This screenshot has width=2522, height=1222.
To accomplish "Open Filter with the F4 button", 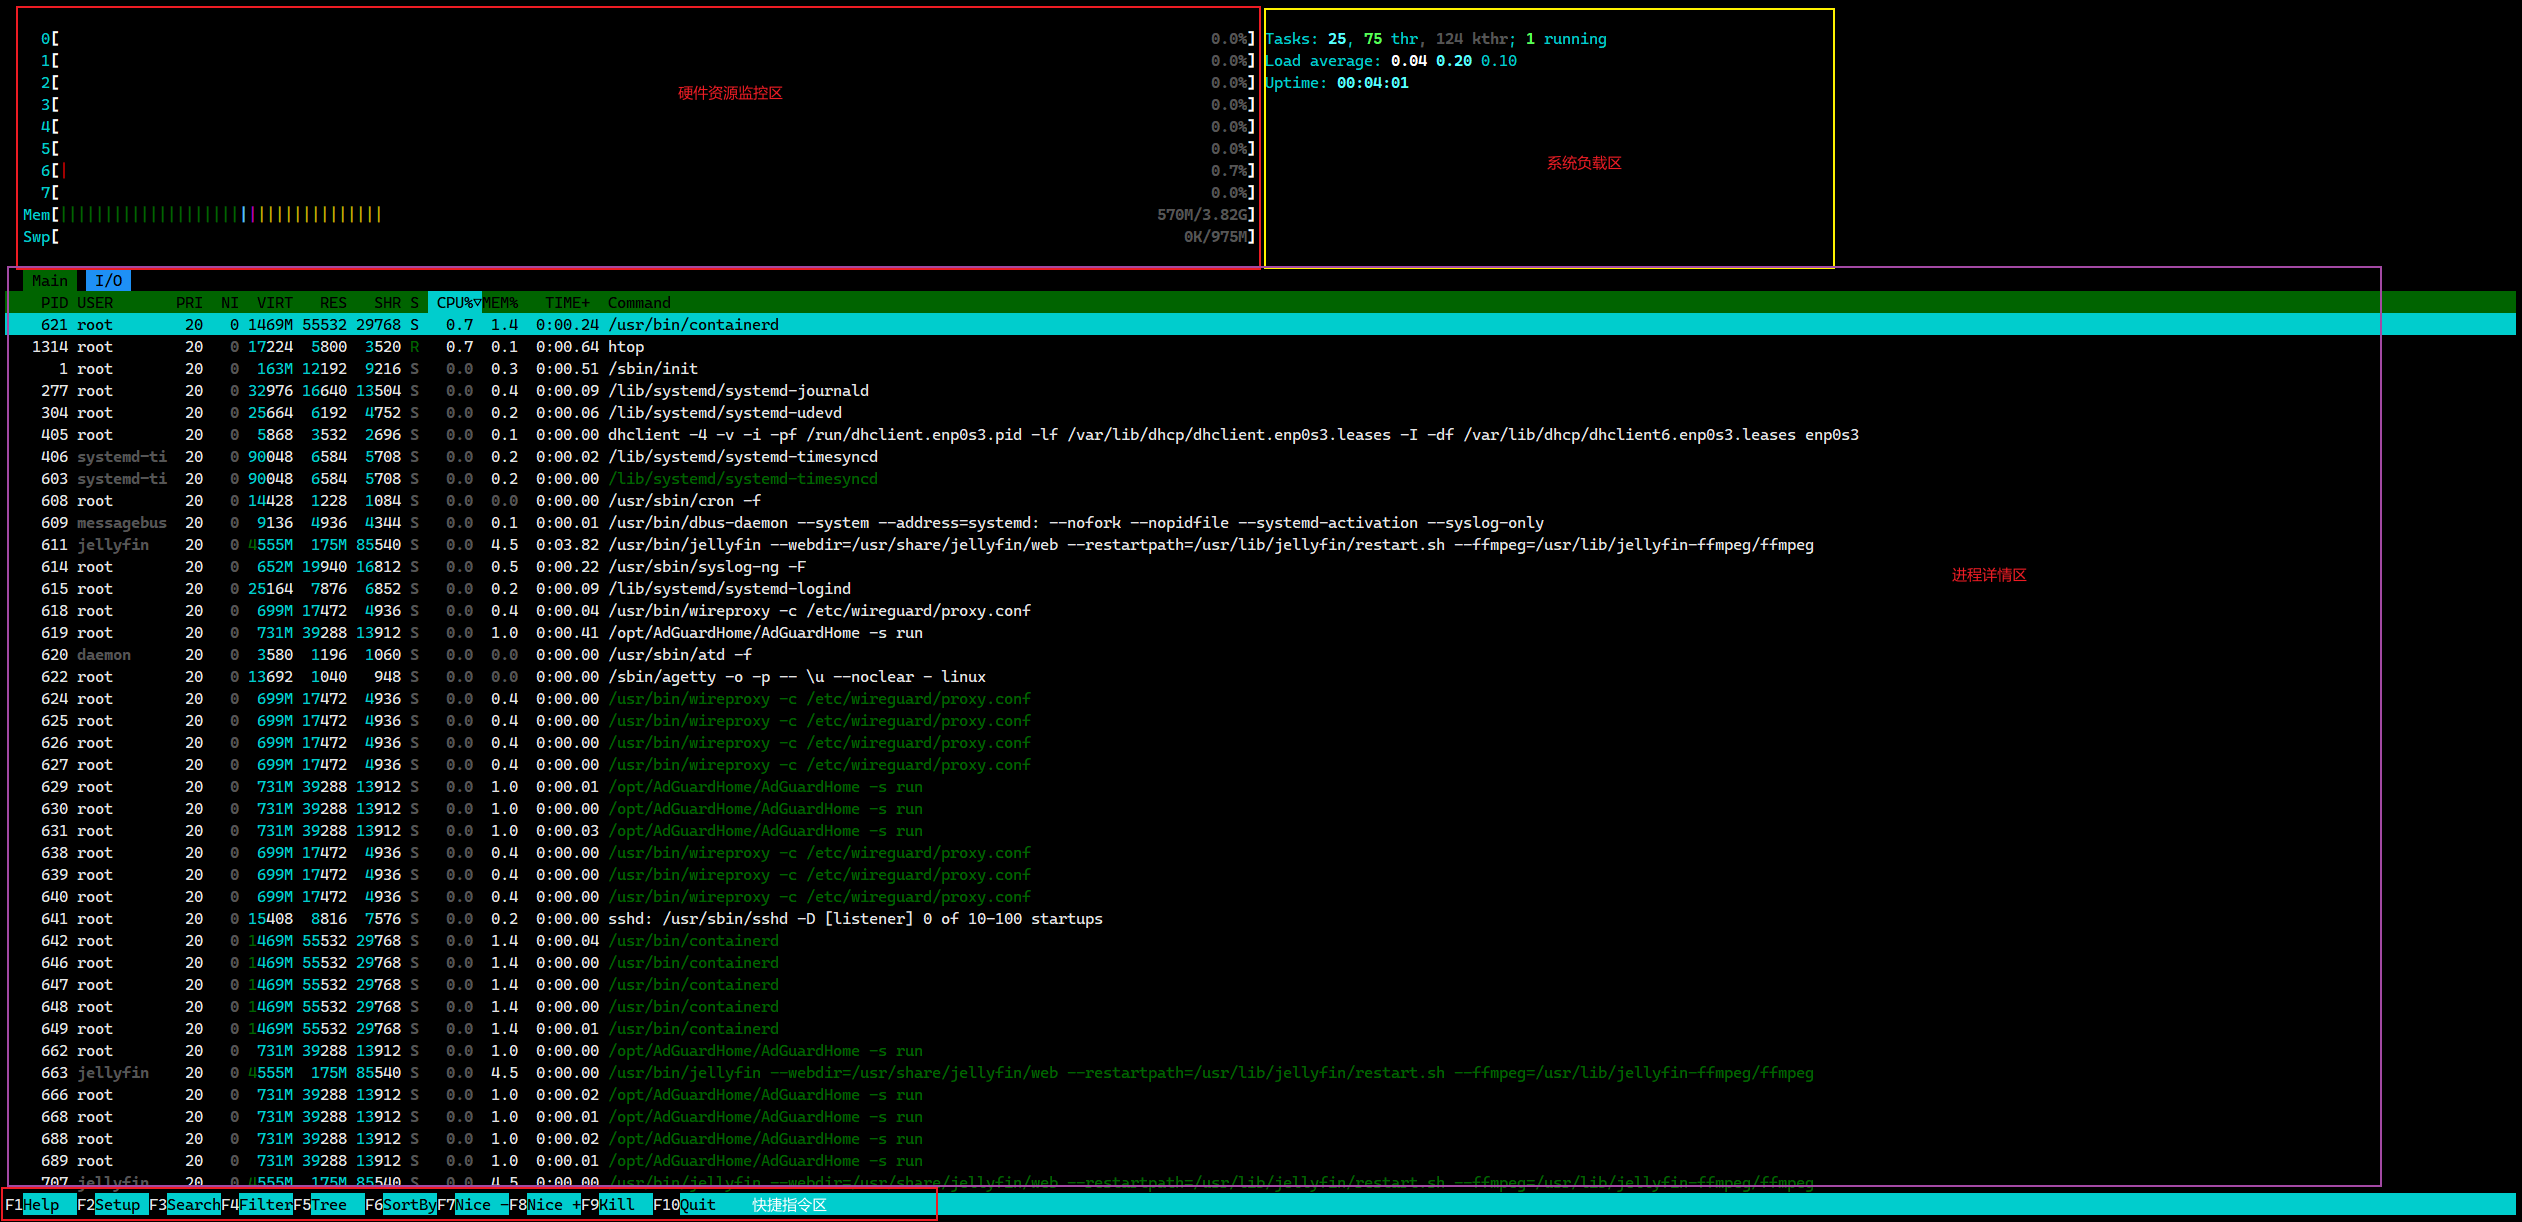I will pyautogui.click(x=257, y=1205).
